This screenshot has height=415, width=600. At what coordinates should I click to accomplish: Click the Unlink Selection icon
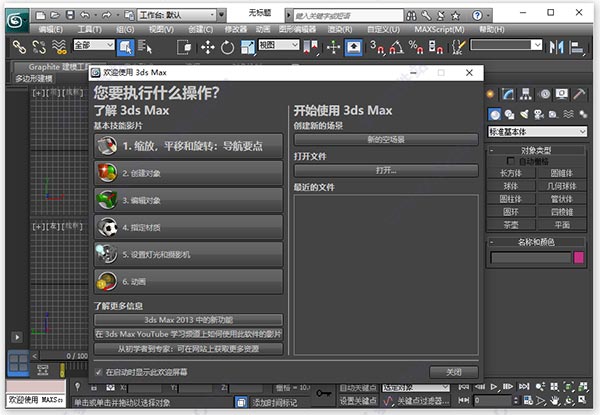click(39, 47)
